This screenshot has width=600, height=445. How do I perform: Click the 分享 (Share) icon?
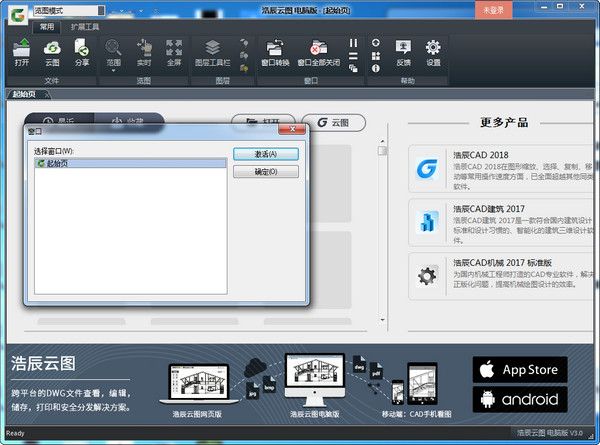click(x=81, y=48)
